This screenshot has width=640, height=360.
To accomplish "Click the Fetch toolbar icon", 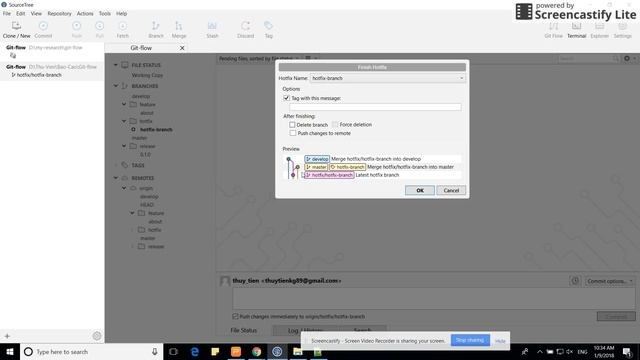I will click(122, 26).
